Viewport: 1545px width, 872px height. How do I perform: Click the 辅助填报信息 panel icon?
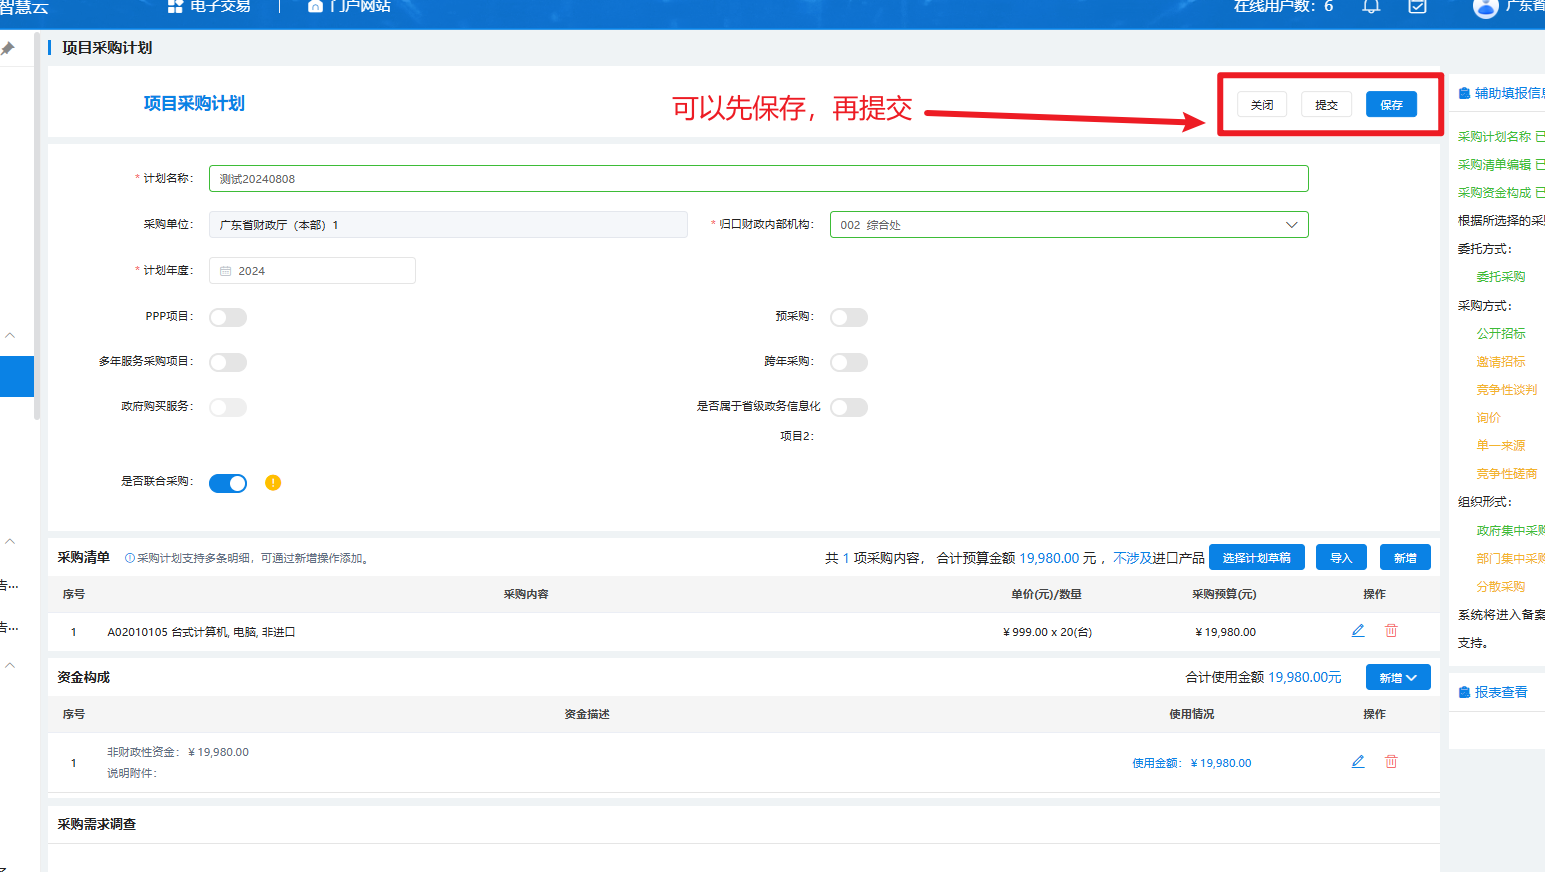tap(1464, 93)
